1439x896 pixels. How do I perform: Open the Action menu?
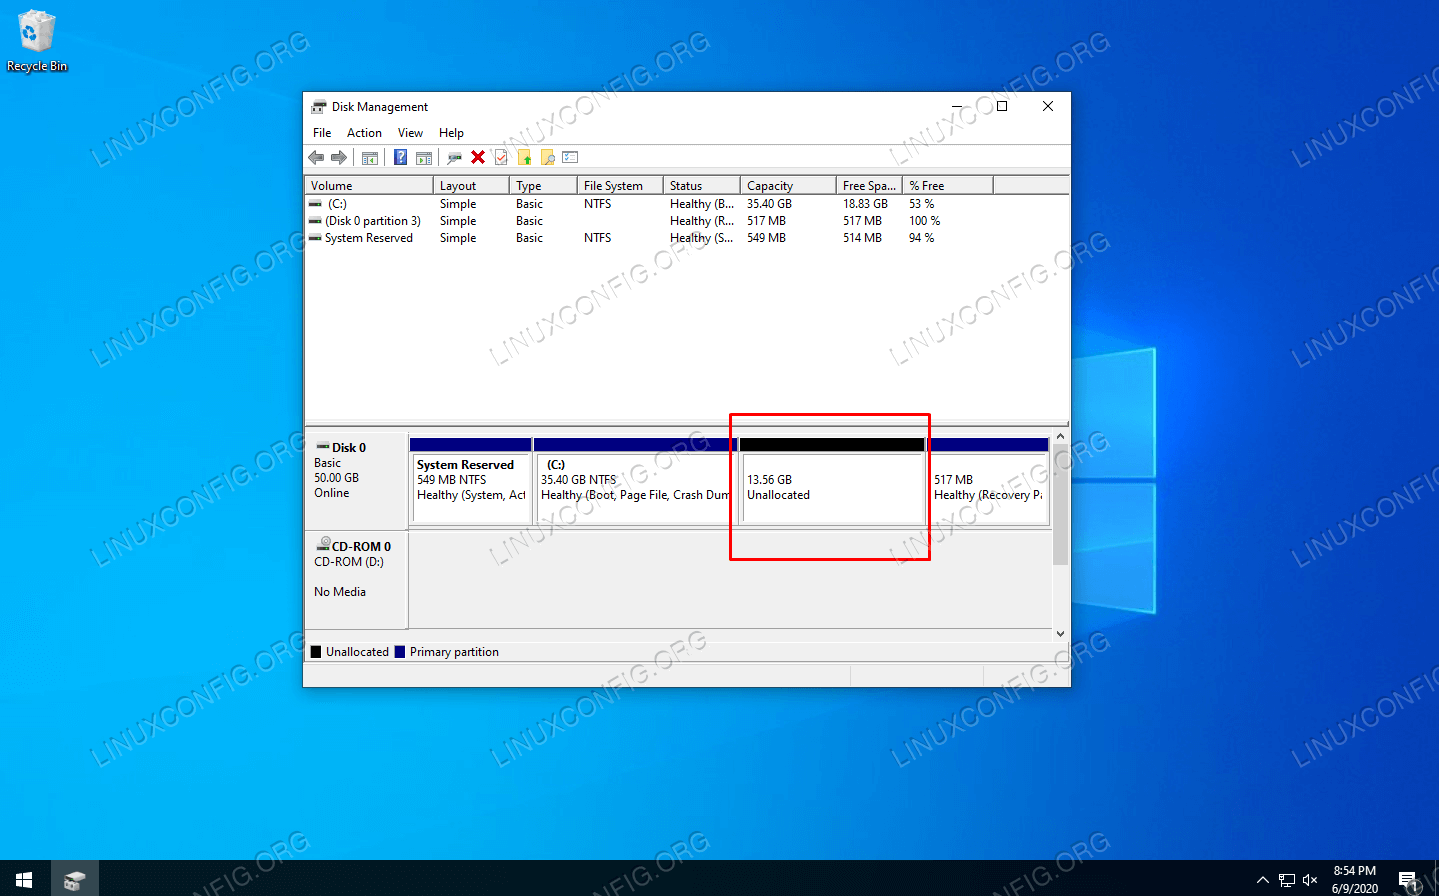[x=364, y=132]
